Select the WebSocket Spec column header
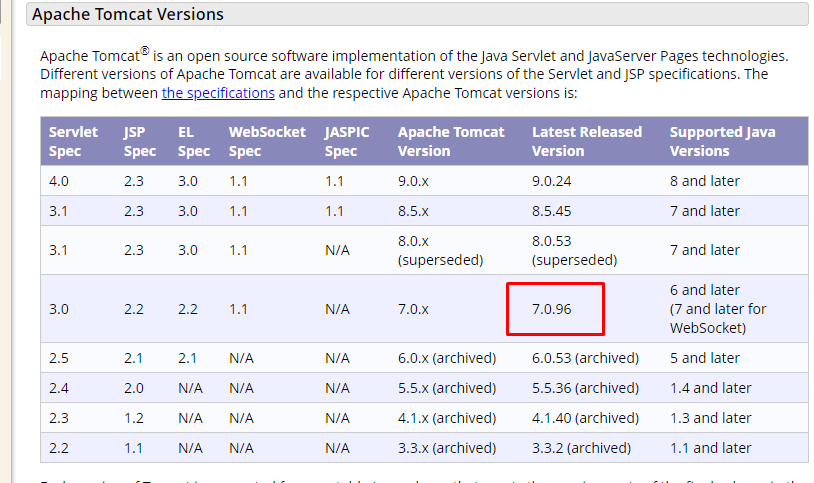Screen dimensions: 814x483 point(267,141)
